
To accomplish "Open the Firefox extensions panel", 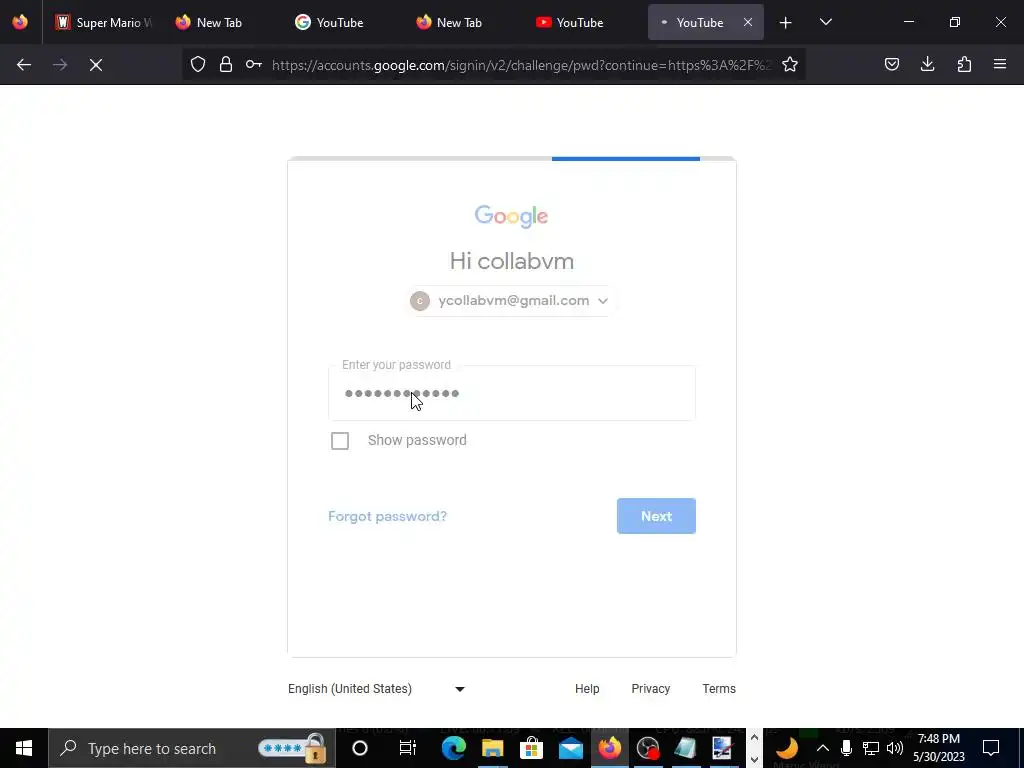I will click(x=964, y=64).
